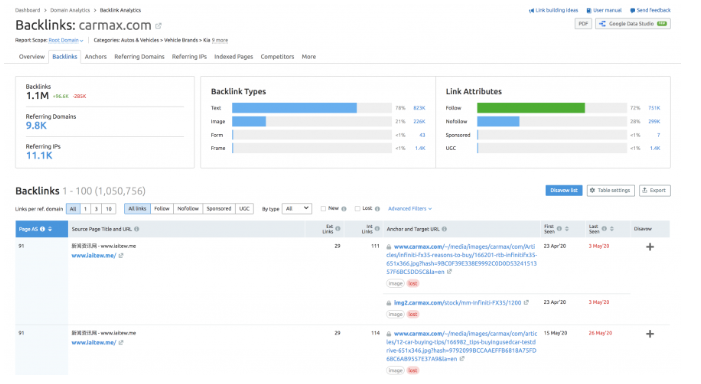Image resolution: width=701 pixels, height=384 pixels.
Task: Open the By type All dropdown
Action: point(297,209)
